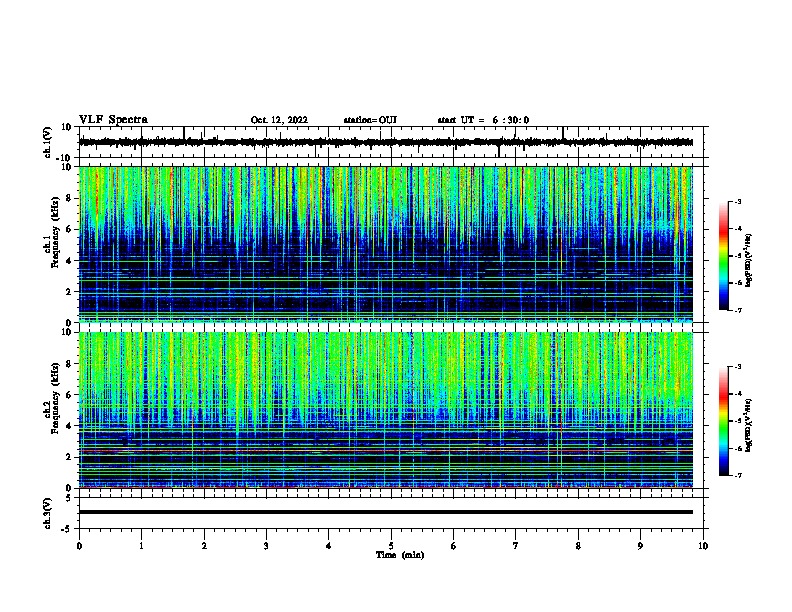
Task: Click the "7" minute tick on time axis
Action: [x=516, y=546]
